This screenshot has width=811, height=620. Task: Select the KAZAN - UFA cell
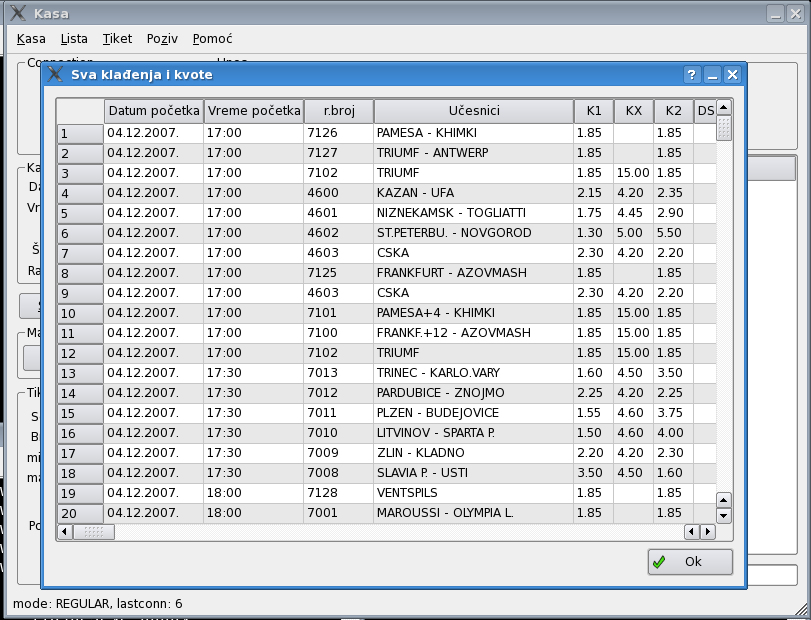[x=473, y=193]
